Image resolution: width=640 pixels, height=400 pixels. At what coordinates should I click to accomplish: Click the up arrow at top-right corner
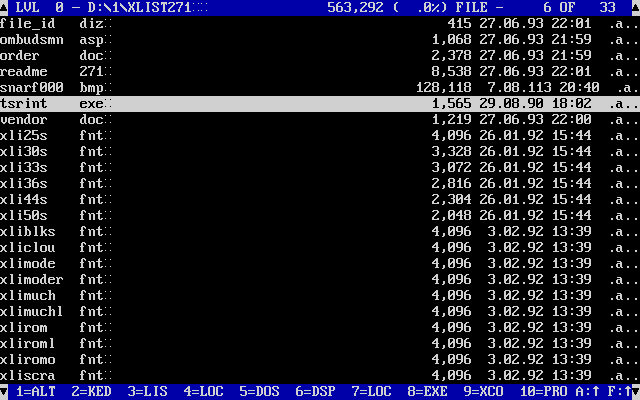click(635, 7)
